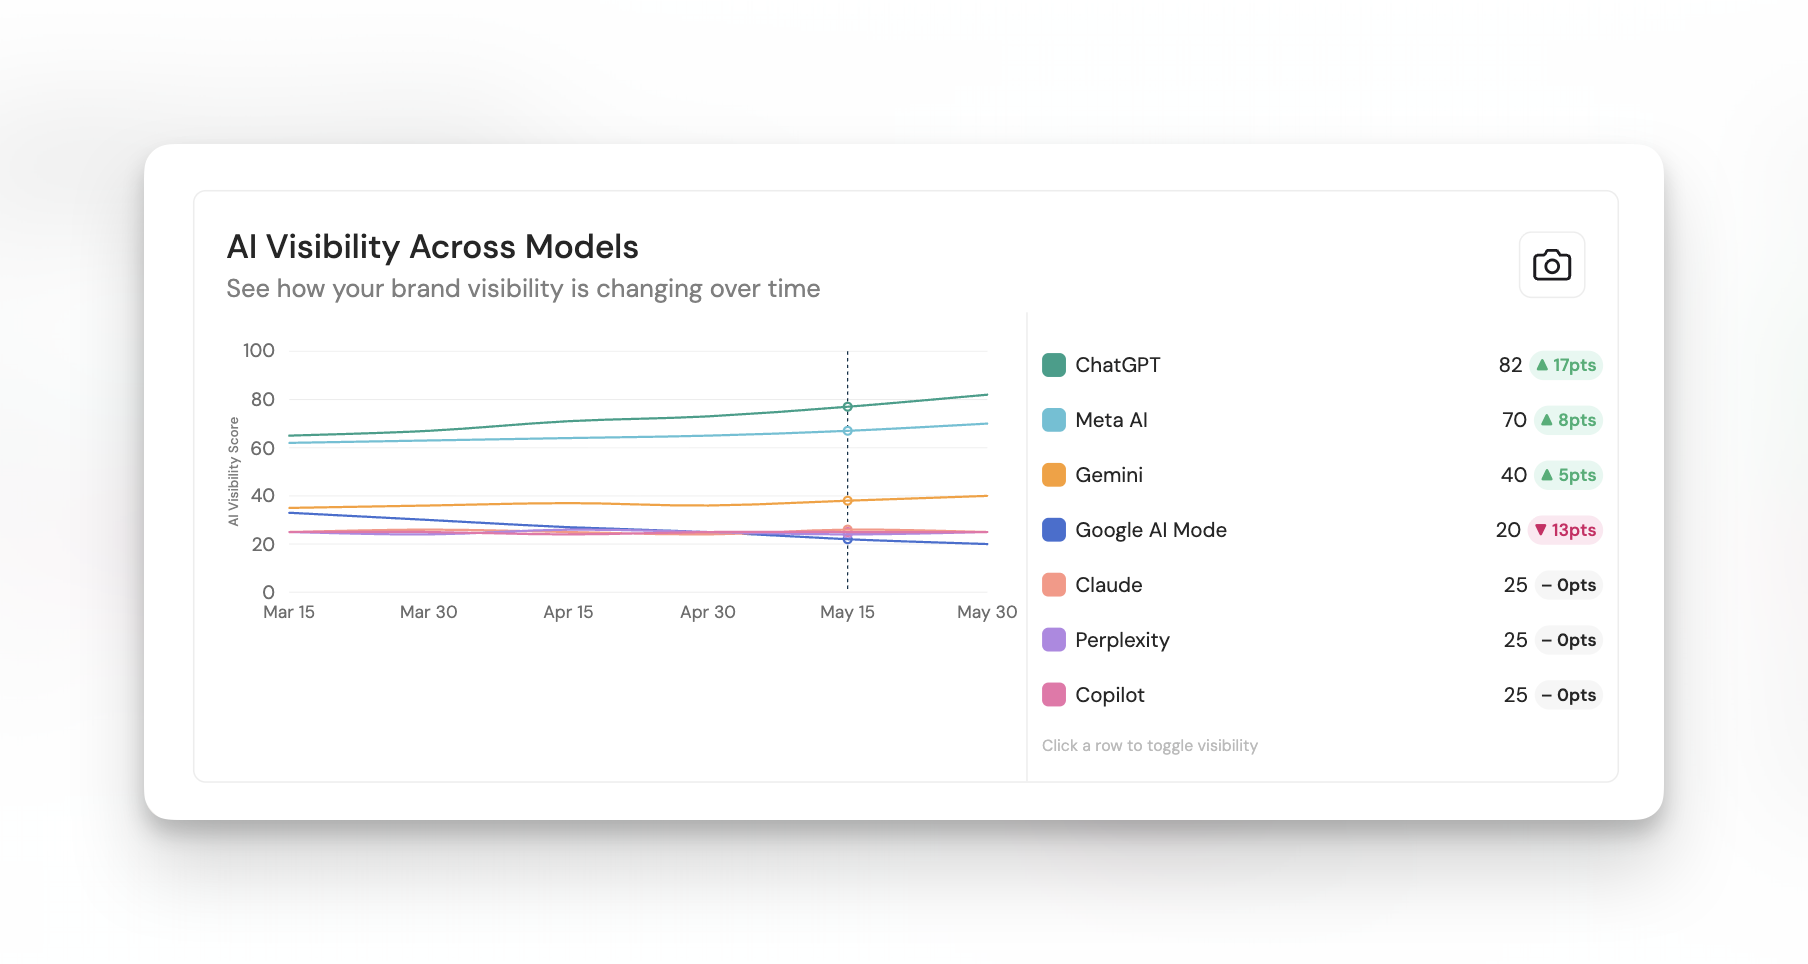
Task: Click the AI Visibility Across Models title
Action: tap(432, 246)
